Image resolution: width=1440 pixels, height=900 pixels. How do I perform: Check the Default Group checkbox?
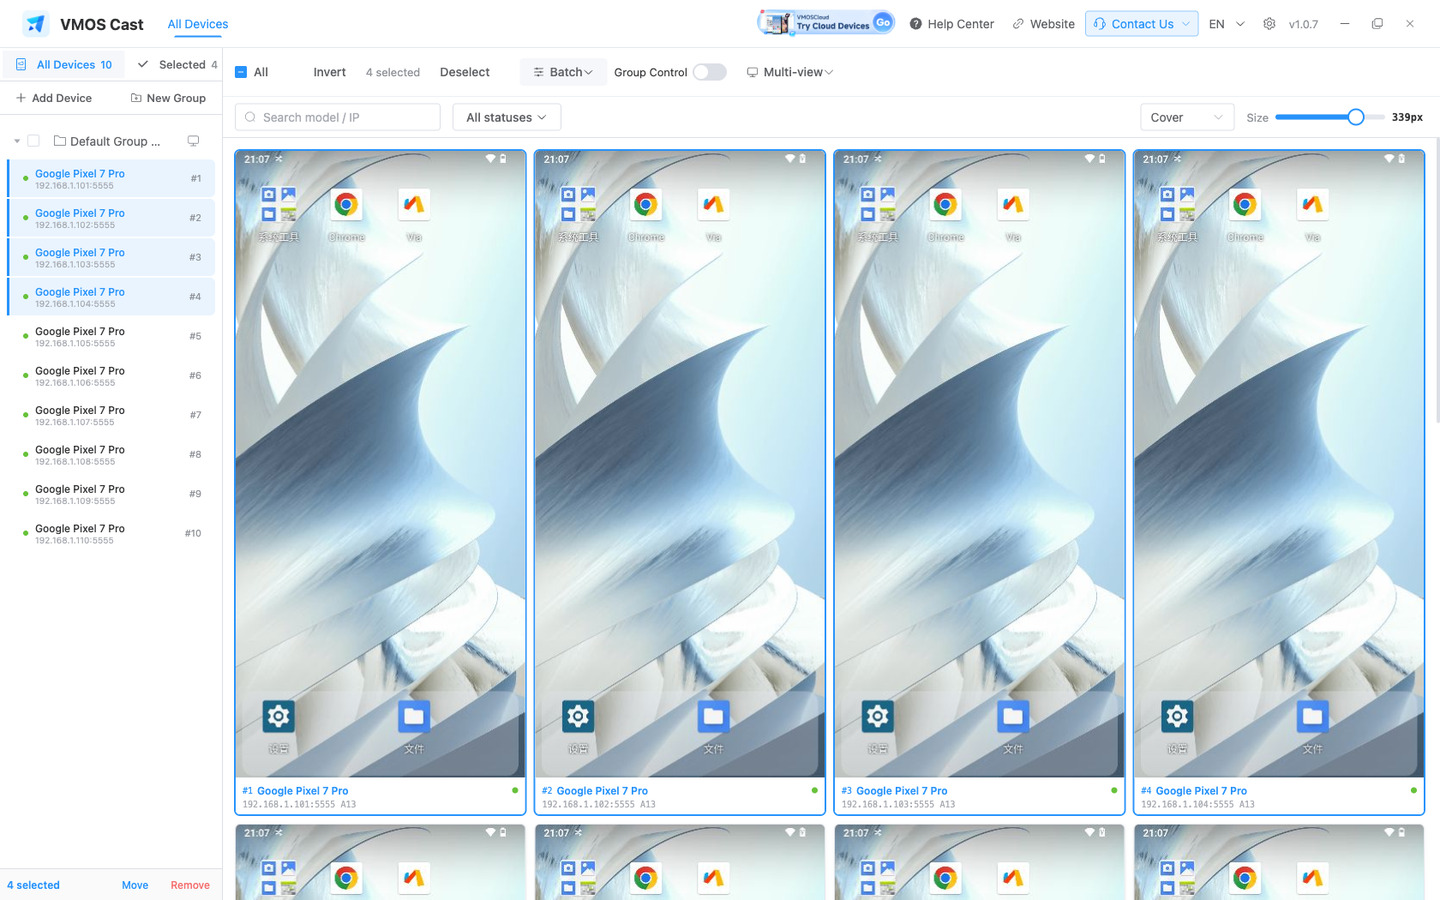click(33, 141)
